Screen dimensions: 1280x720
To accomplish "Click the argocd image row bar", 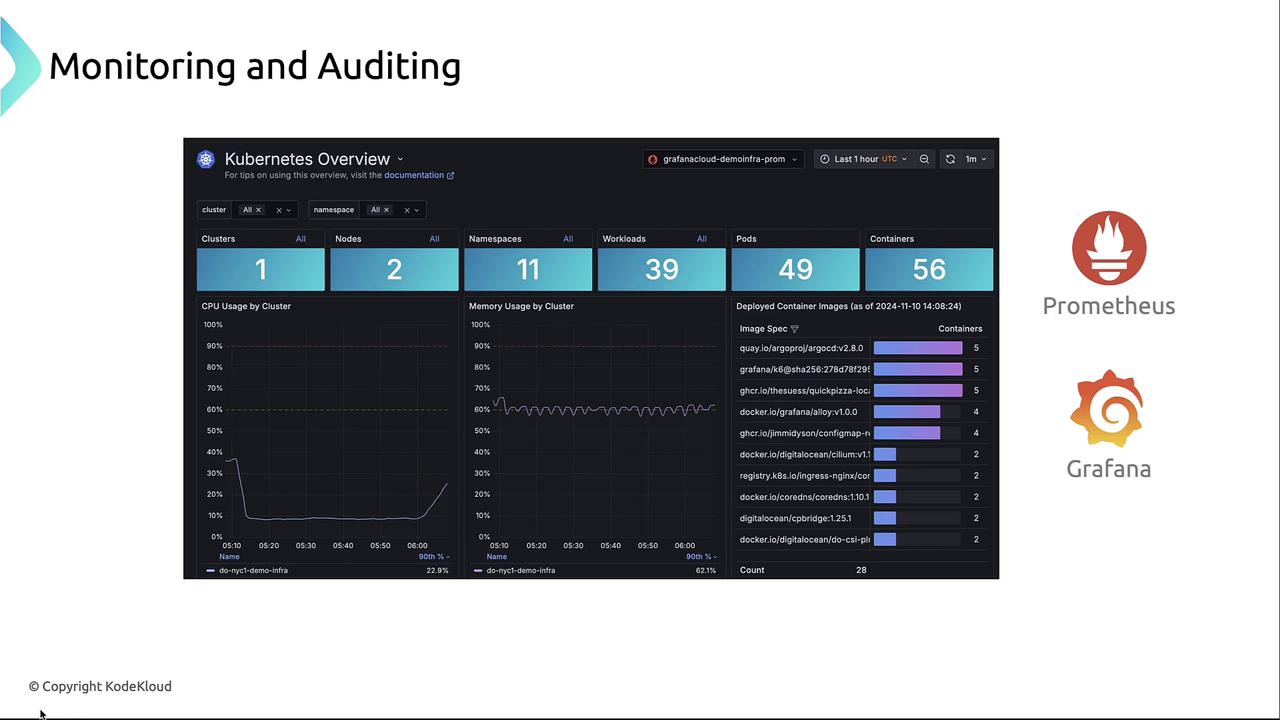I will pyautogui.click(x=918, y=348).
